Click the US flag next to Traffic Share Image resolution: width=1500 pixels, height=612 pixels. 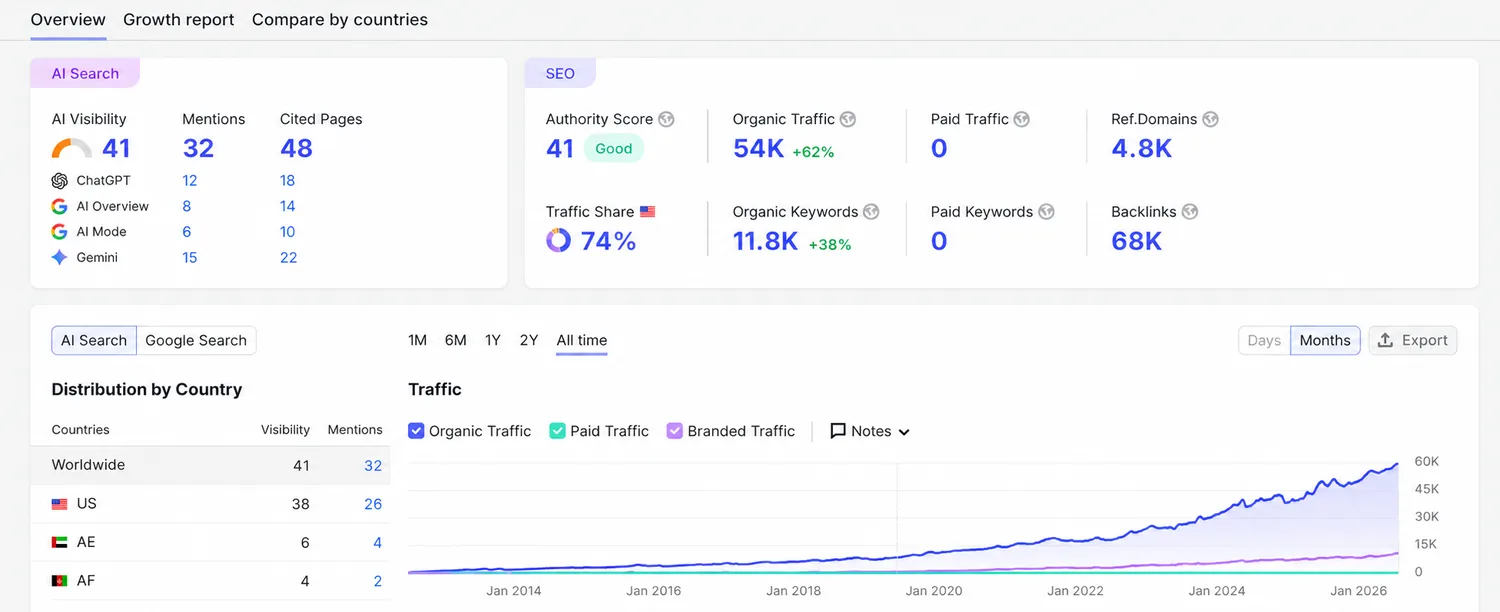pos(648,212)
